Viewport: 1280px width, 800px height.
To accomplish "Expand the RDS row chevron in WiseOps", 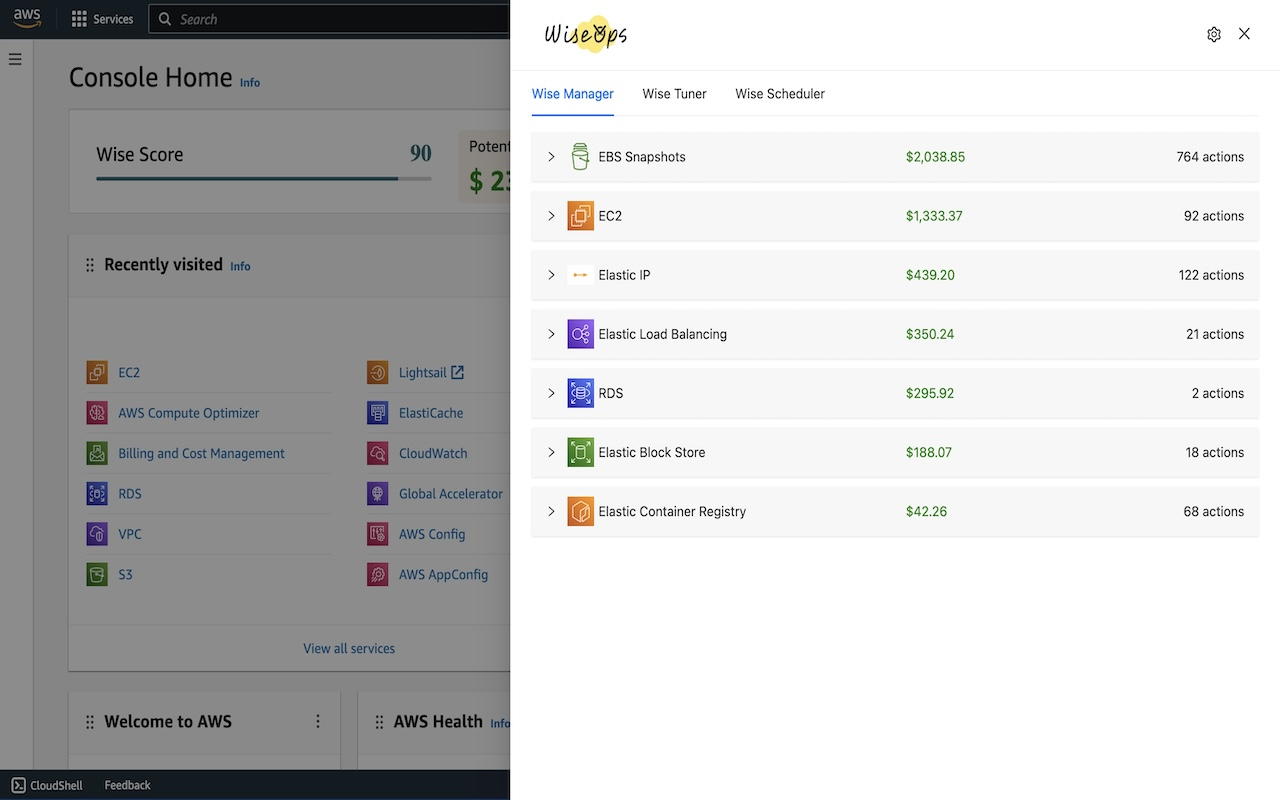I will [x=551, y=393].
